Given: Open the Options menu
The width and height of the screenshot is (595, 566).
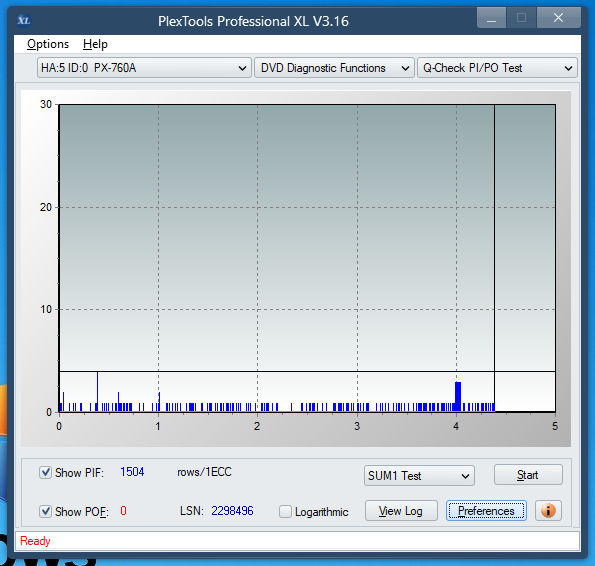Looking at the screenshot, I should click(48, 44).
